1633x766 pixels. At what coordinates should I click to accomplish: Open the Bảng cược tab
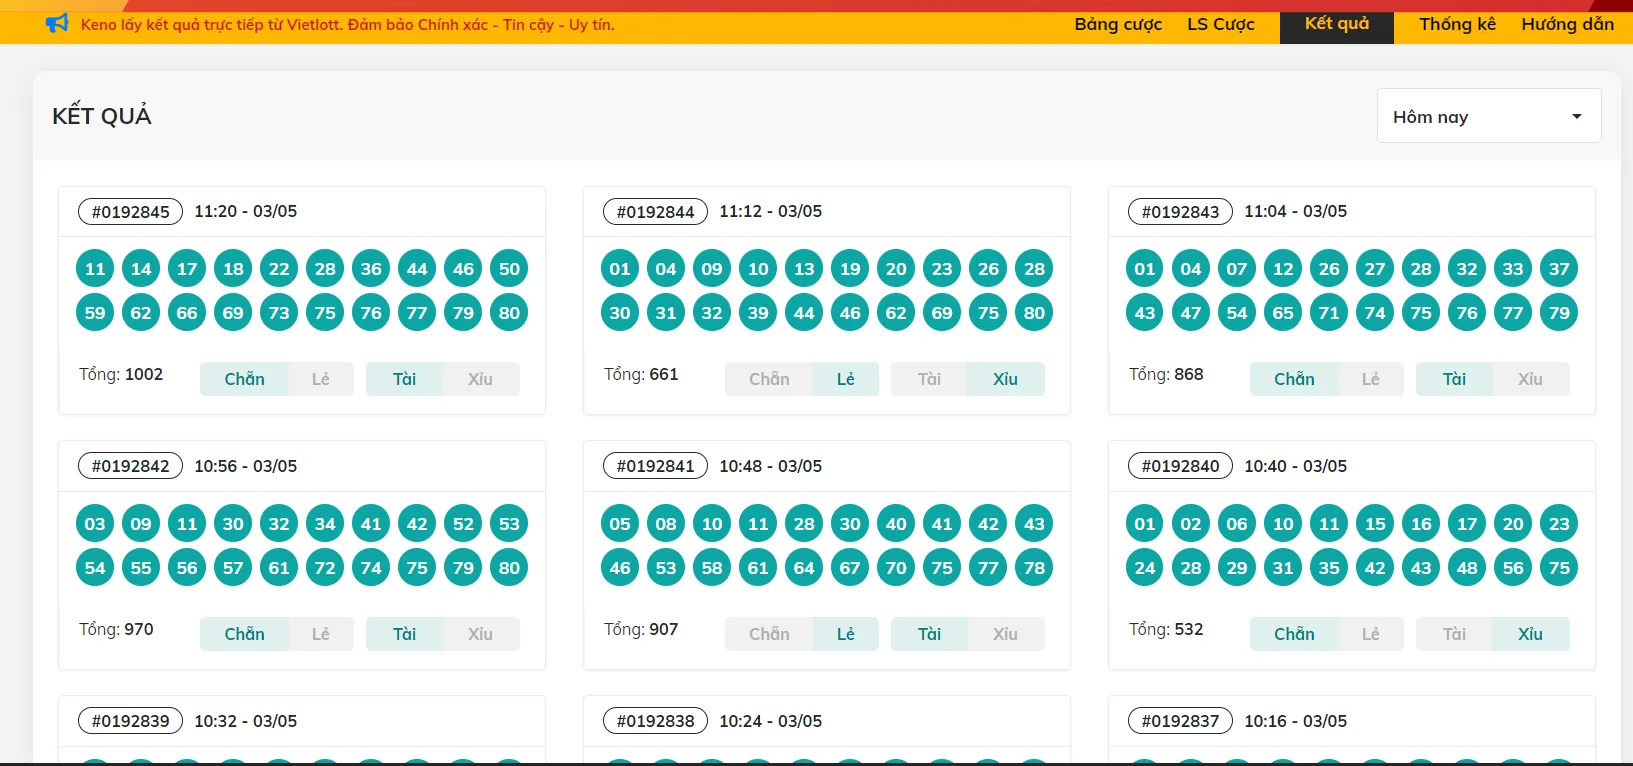[1118, 24]
